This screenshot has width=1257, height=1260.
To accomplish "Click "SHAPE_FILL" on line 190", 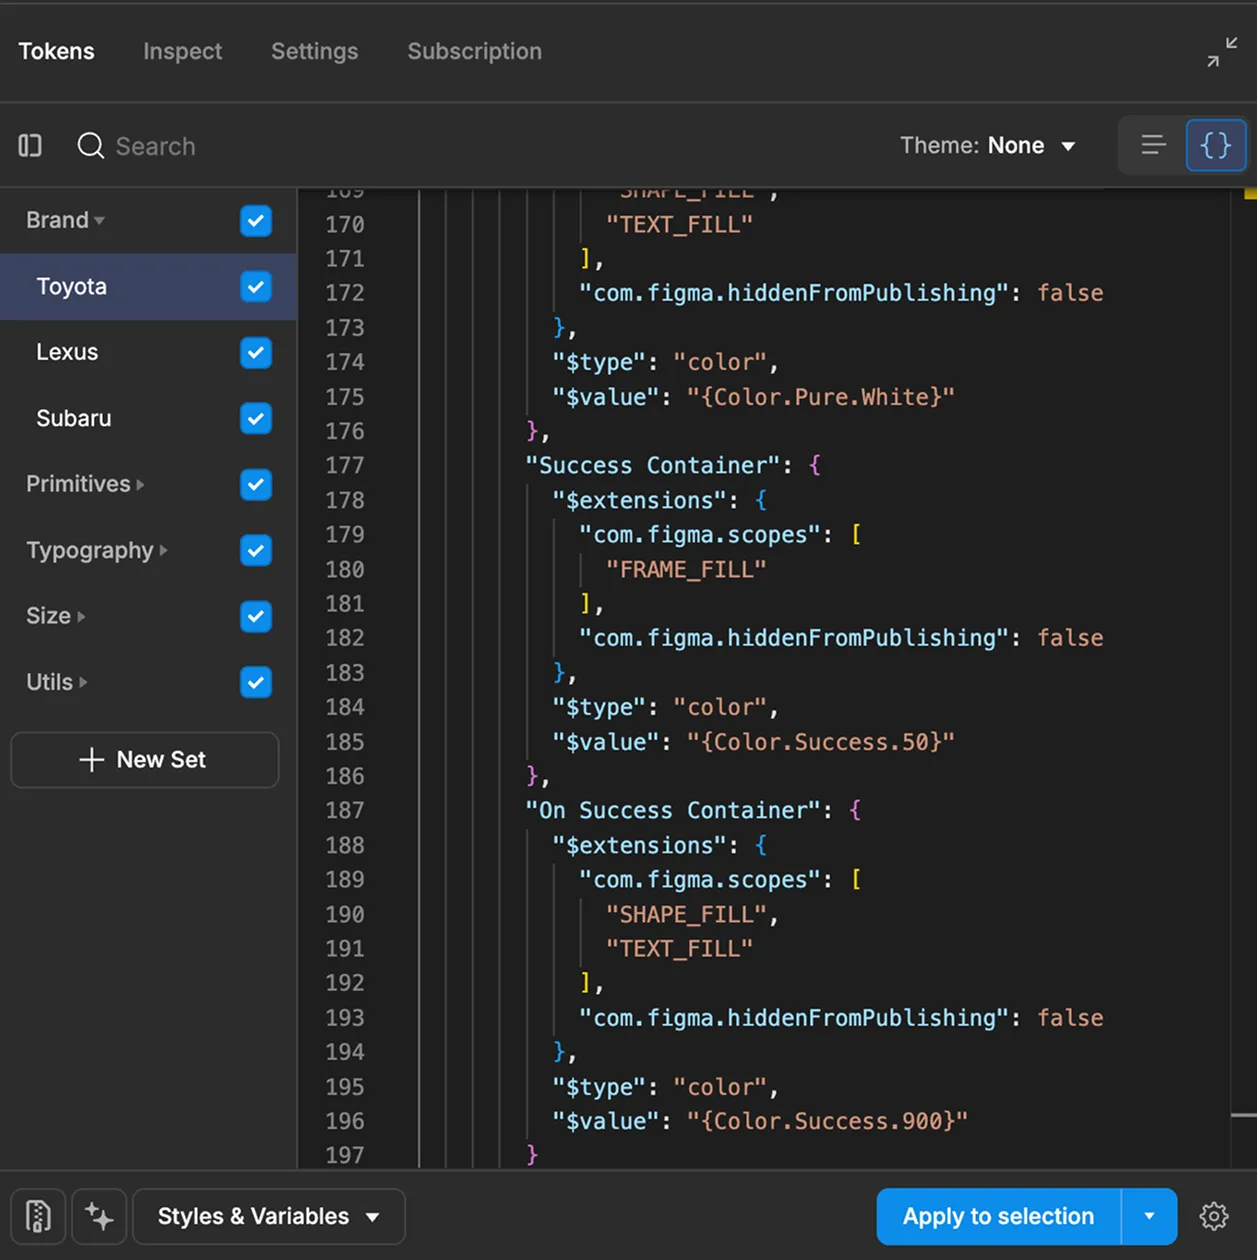I will pyautogui.click(x=686, y=915).
